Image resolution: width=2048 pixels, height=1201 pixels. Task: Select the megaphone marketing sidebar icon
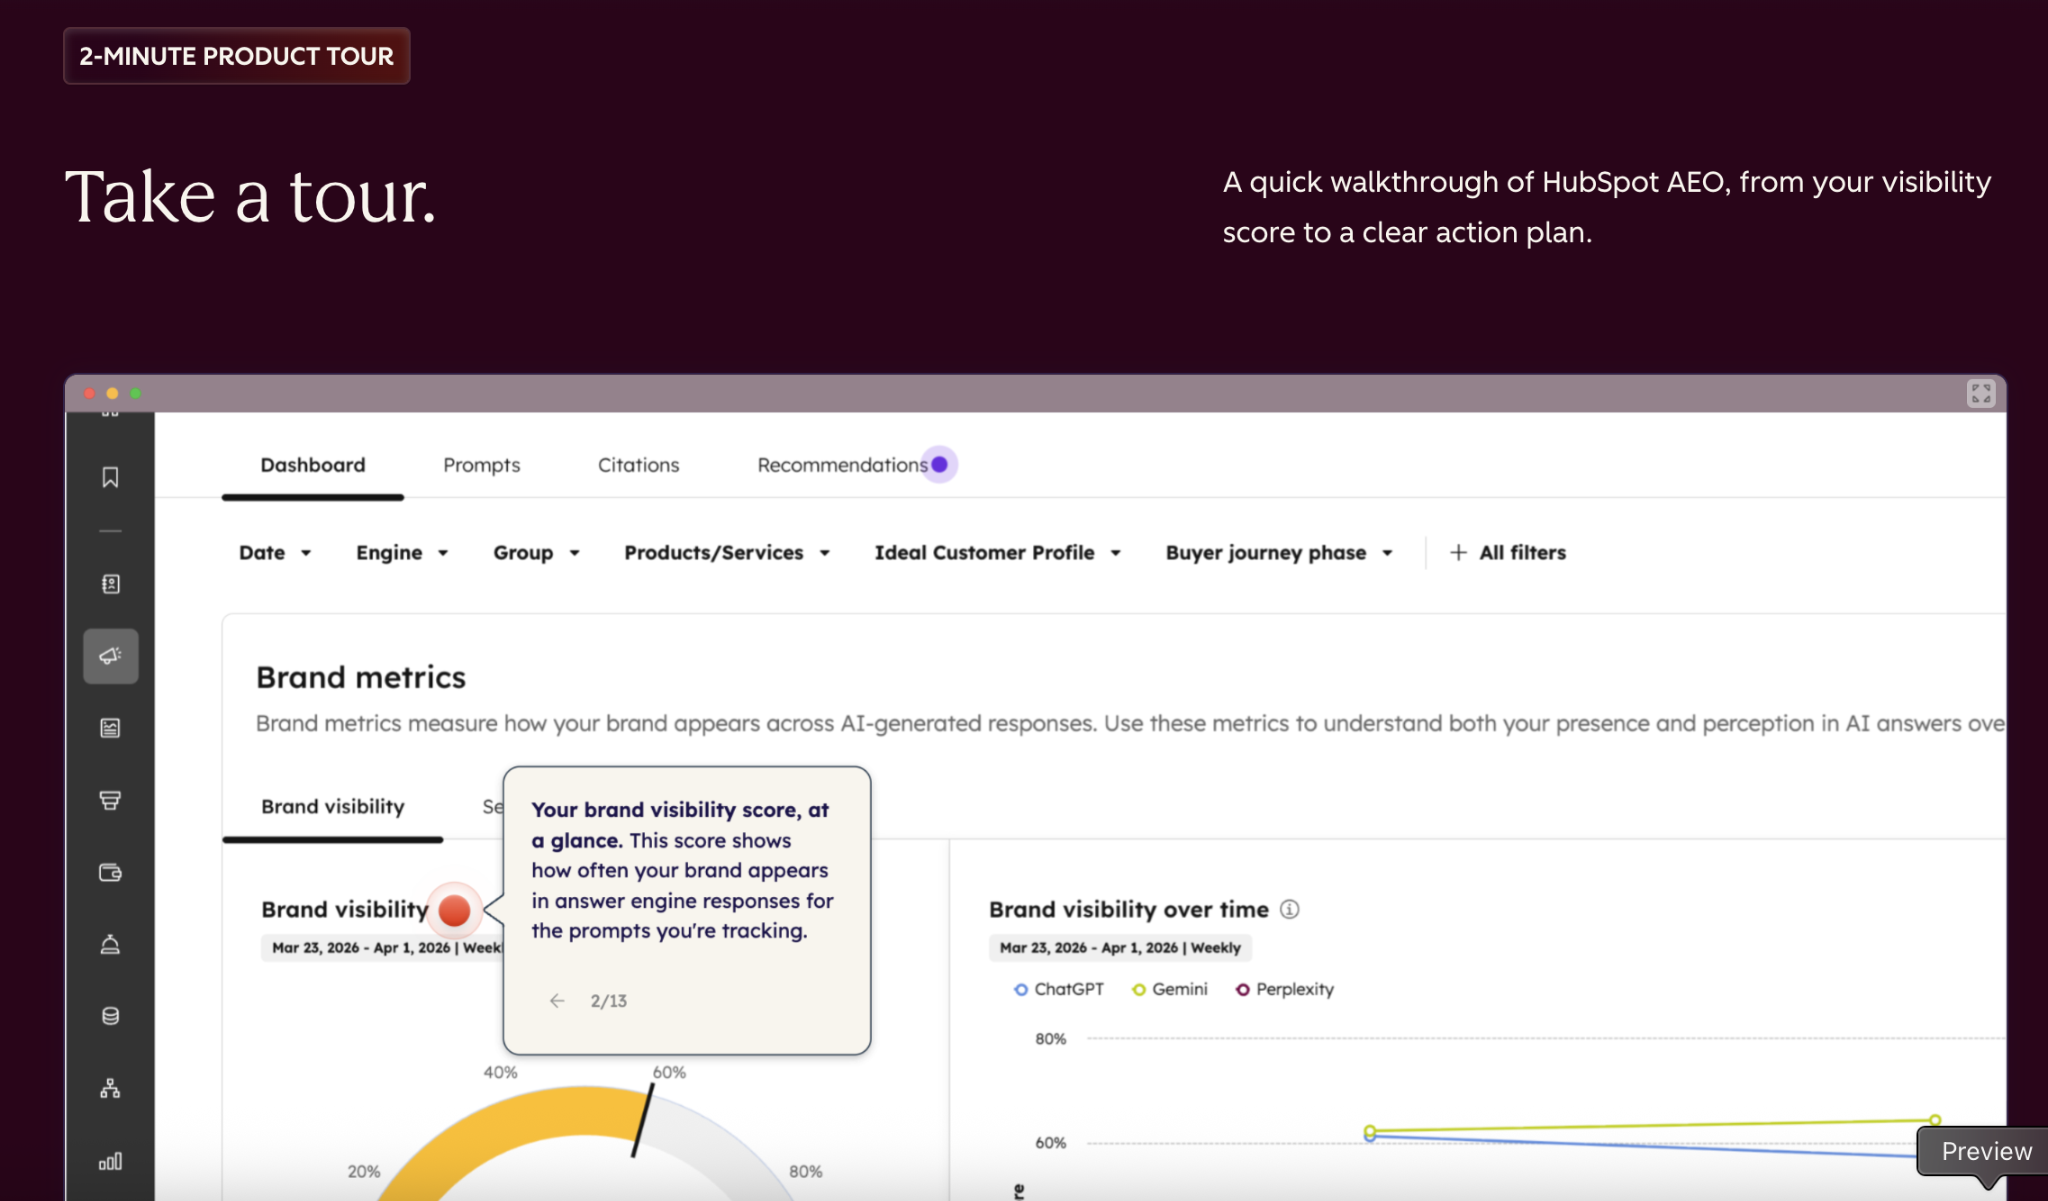(x=110, y=656)
